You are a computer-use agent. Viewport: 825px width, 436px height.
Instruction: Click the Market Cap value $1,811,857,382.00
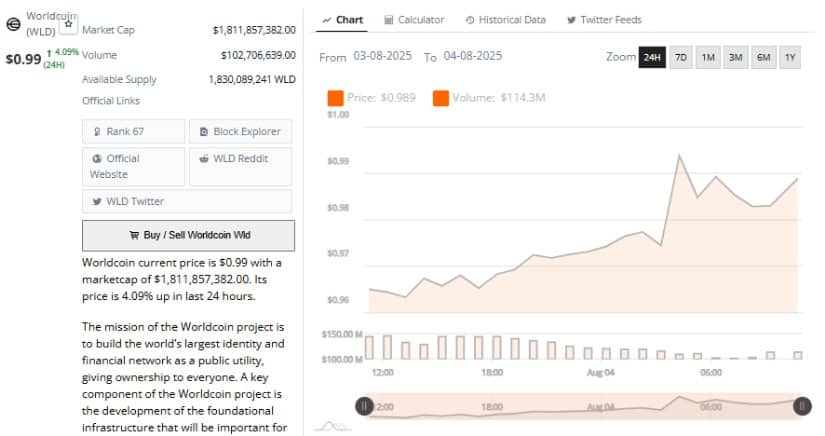click(x=254, y=30)
